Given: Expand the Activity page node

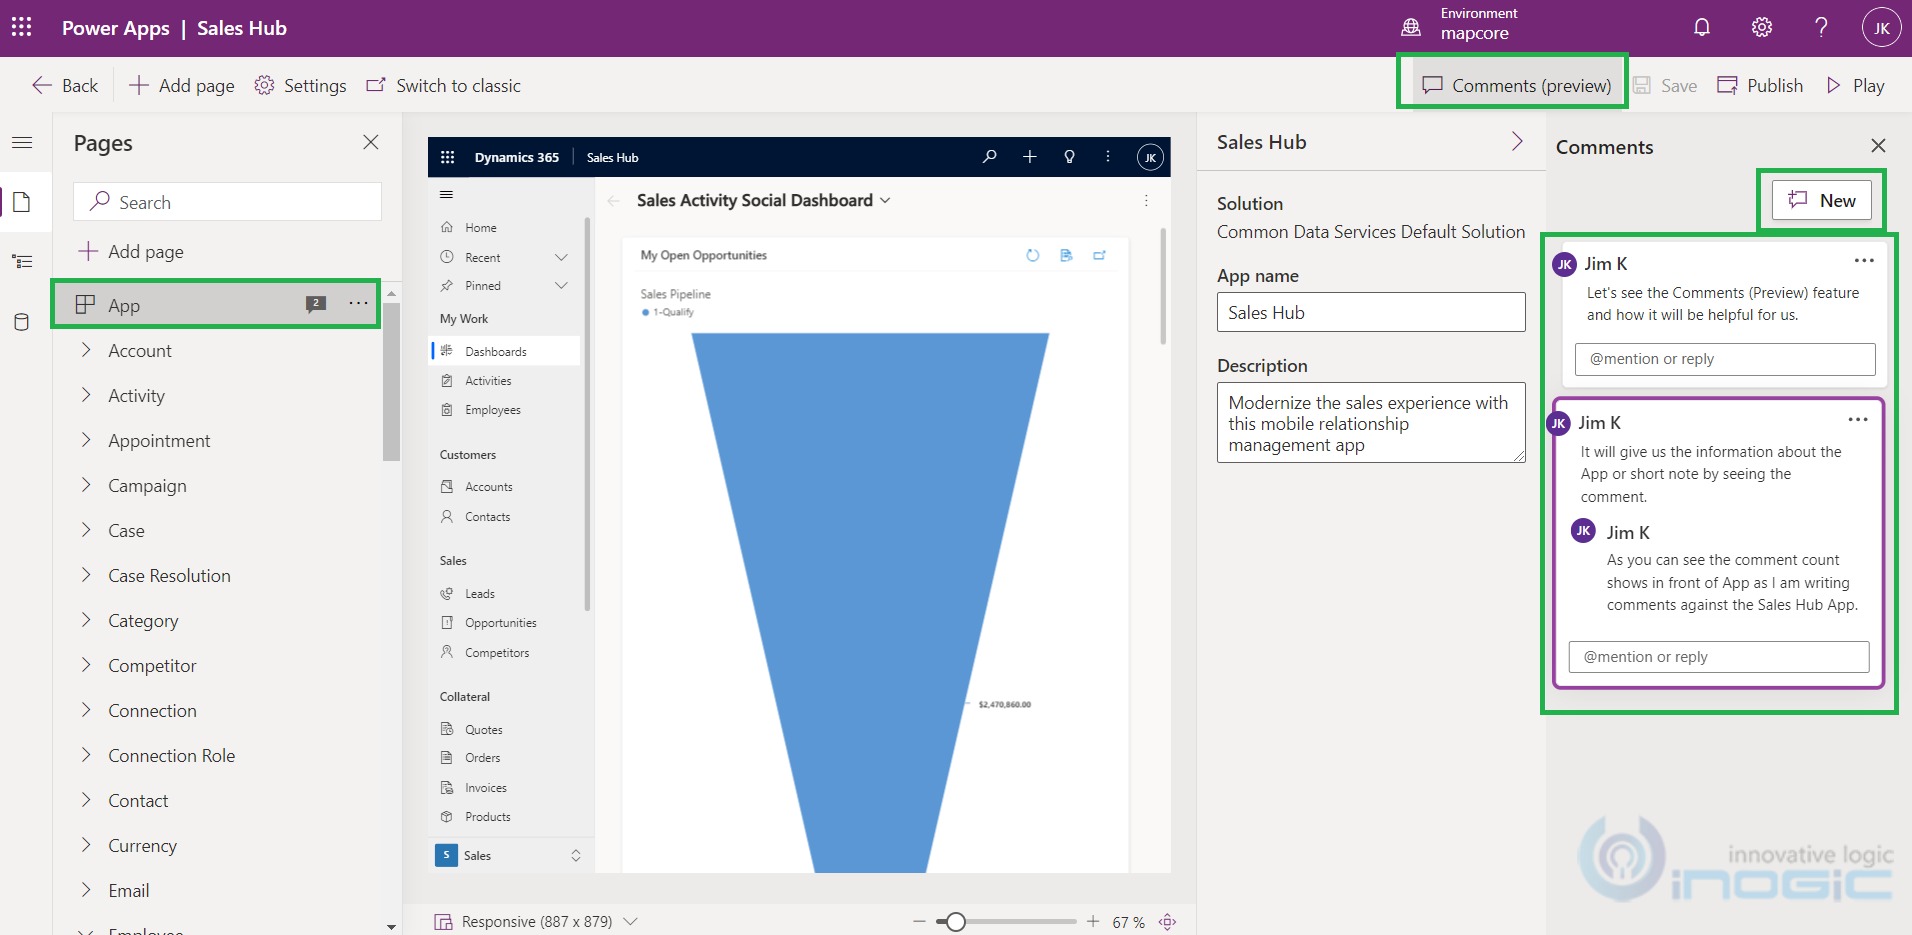Looking at the screenshot, I should (86, 395).
